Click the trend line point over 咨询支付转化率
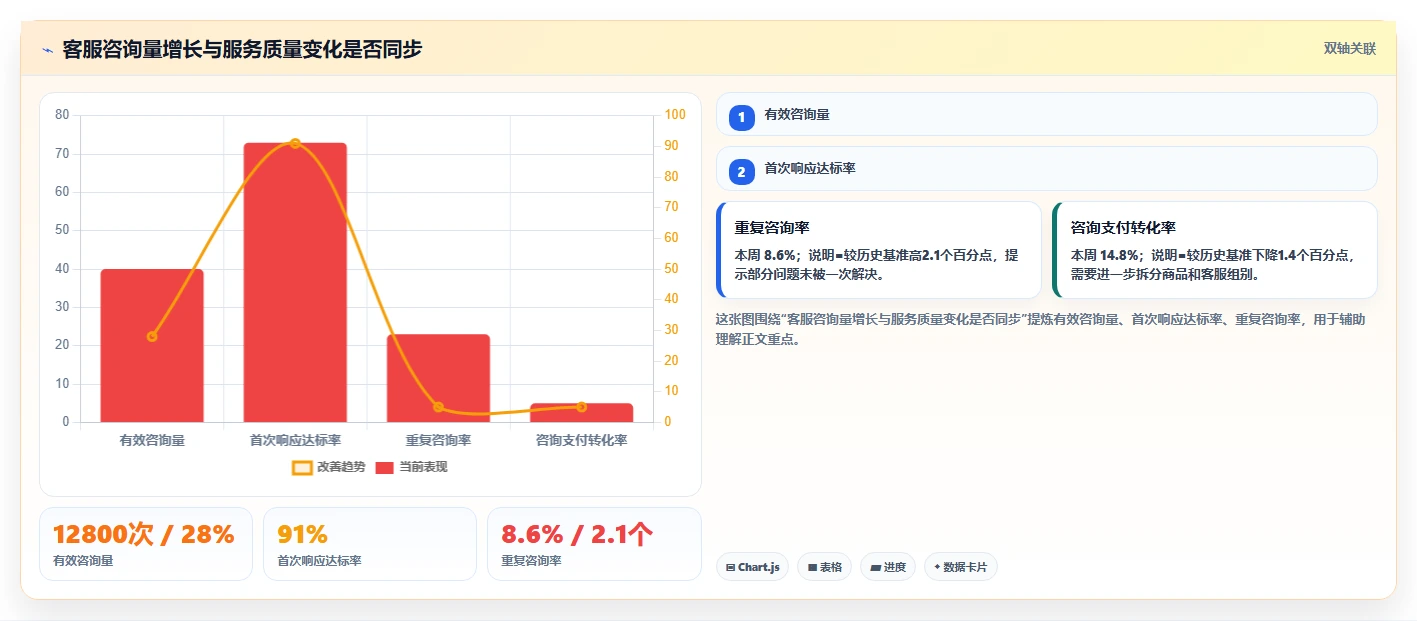This screenshot has width=1417, height=621. (x=581, y=407)
